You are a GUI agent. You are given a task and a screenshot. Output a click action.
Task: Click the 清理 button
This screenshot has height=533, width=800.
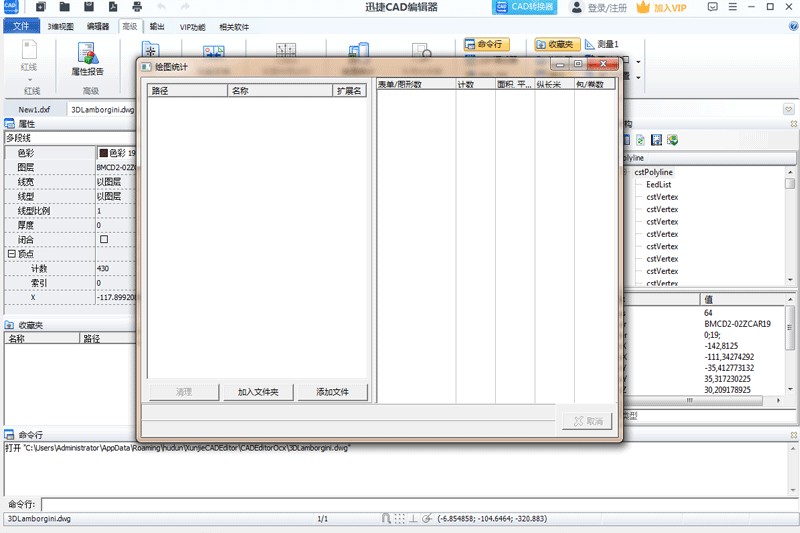(184, 392)
